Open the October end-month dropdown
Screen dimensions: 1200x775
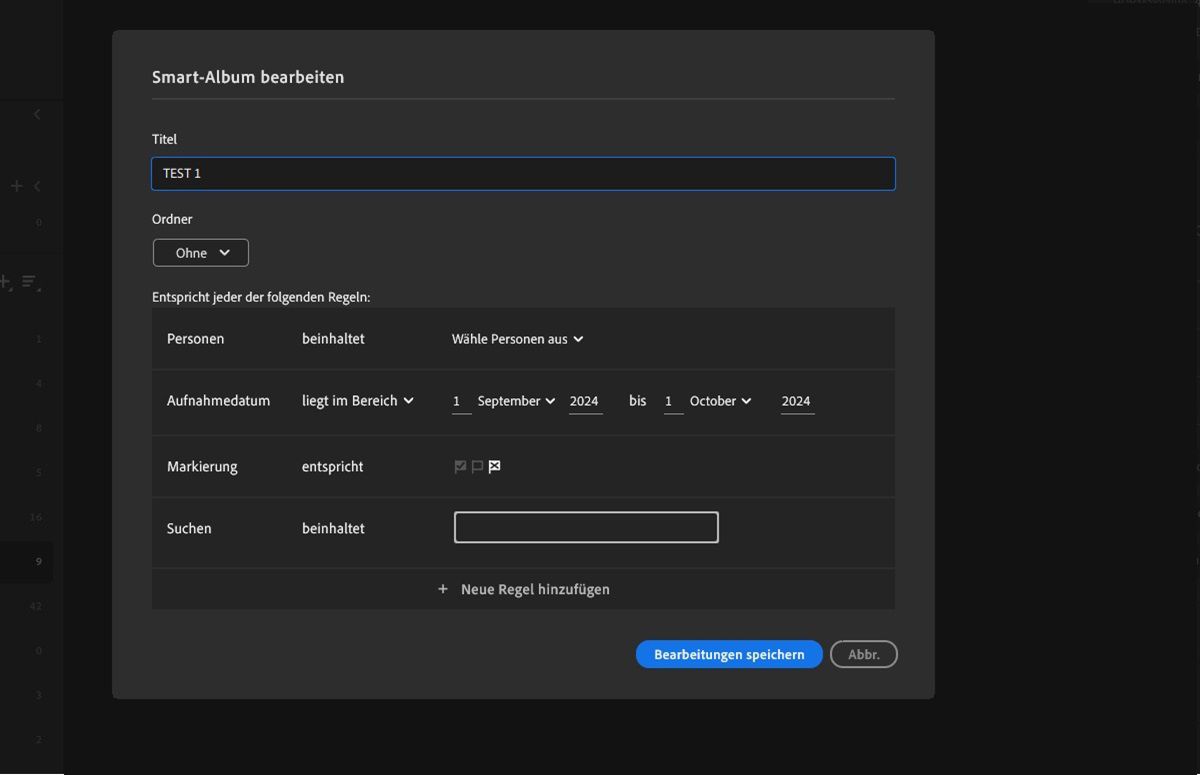[720, 400]
